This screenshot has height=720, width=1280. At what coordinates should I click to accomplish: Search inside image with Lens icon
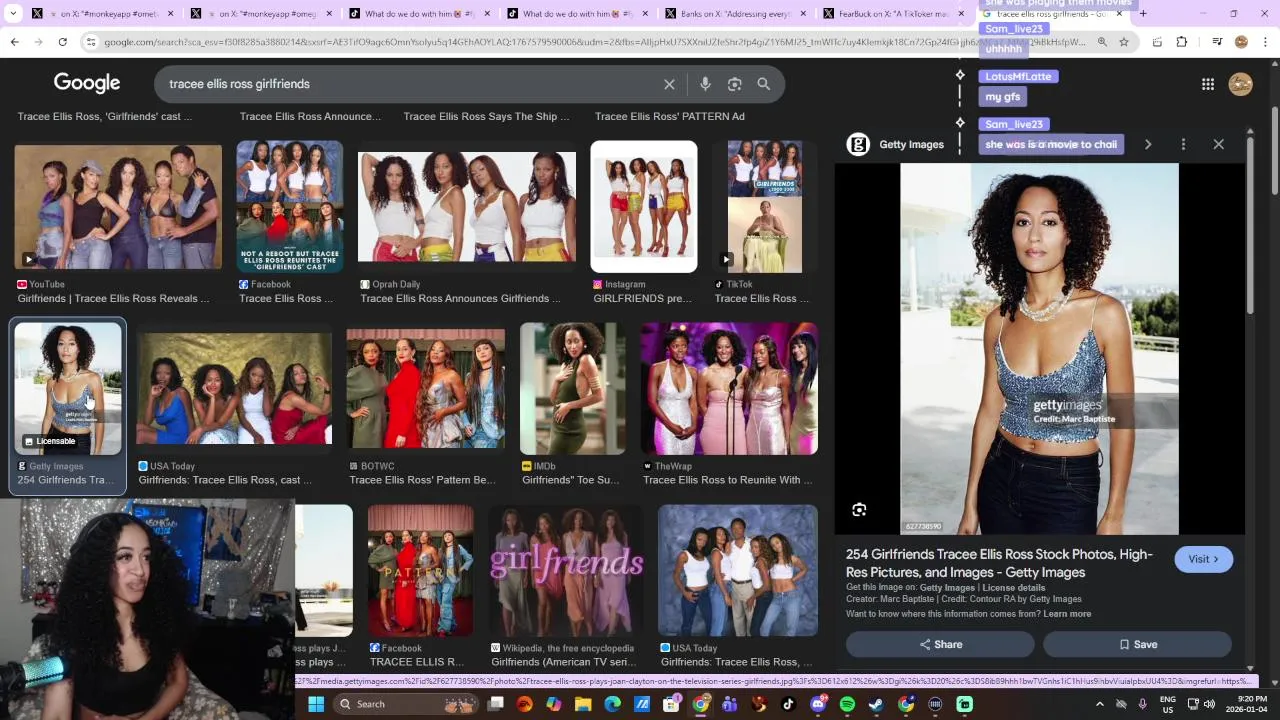859,510
